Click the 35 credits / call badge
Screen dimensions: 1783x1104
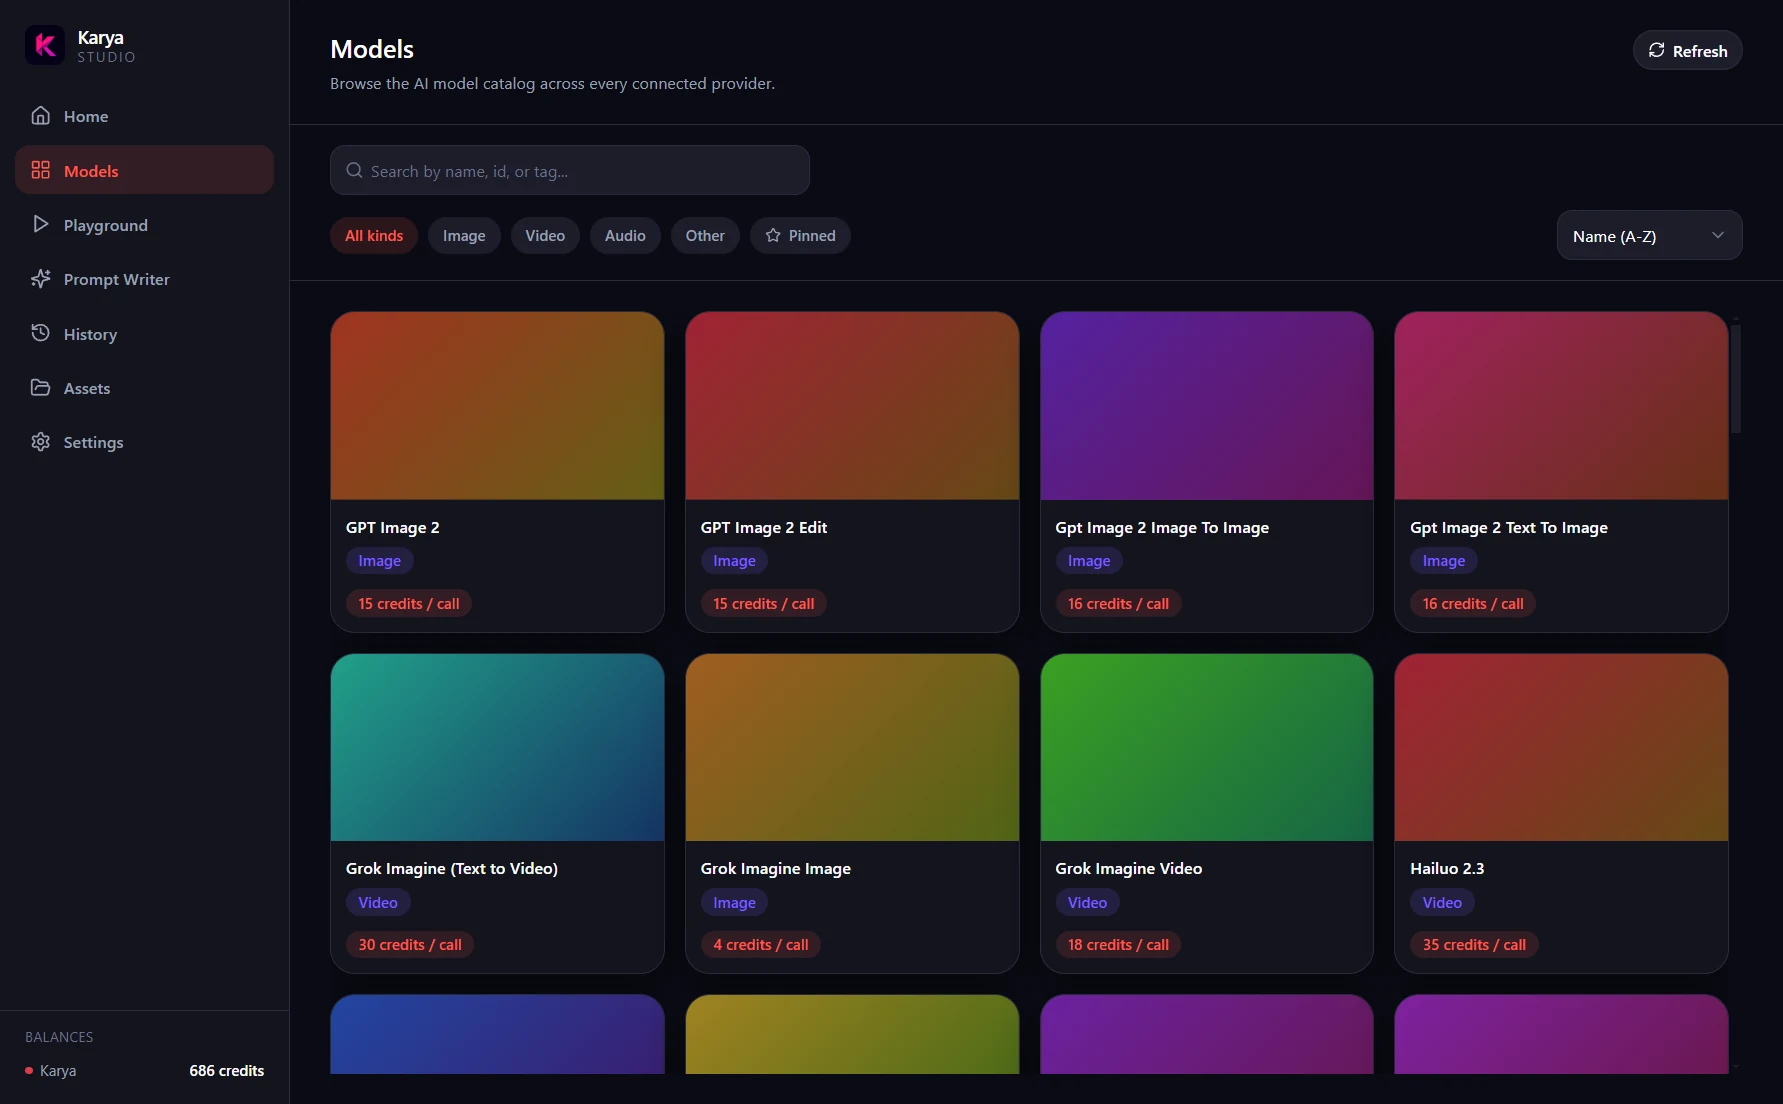(x=1474, y=944)
